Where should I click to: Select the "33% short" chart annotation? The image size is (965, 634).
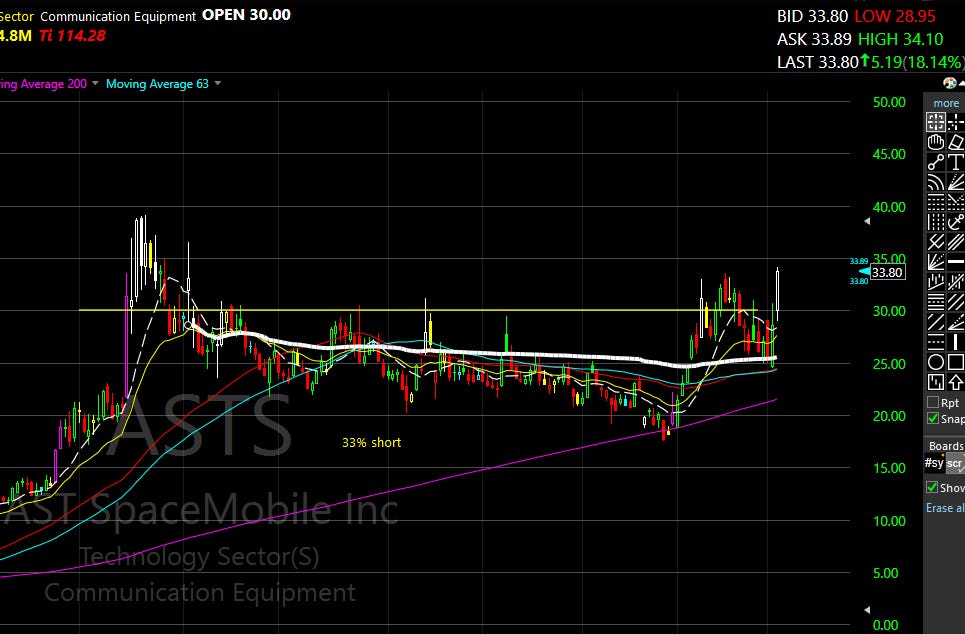[371, 443]
